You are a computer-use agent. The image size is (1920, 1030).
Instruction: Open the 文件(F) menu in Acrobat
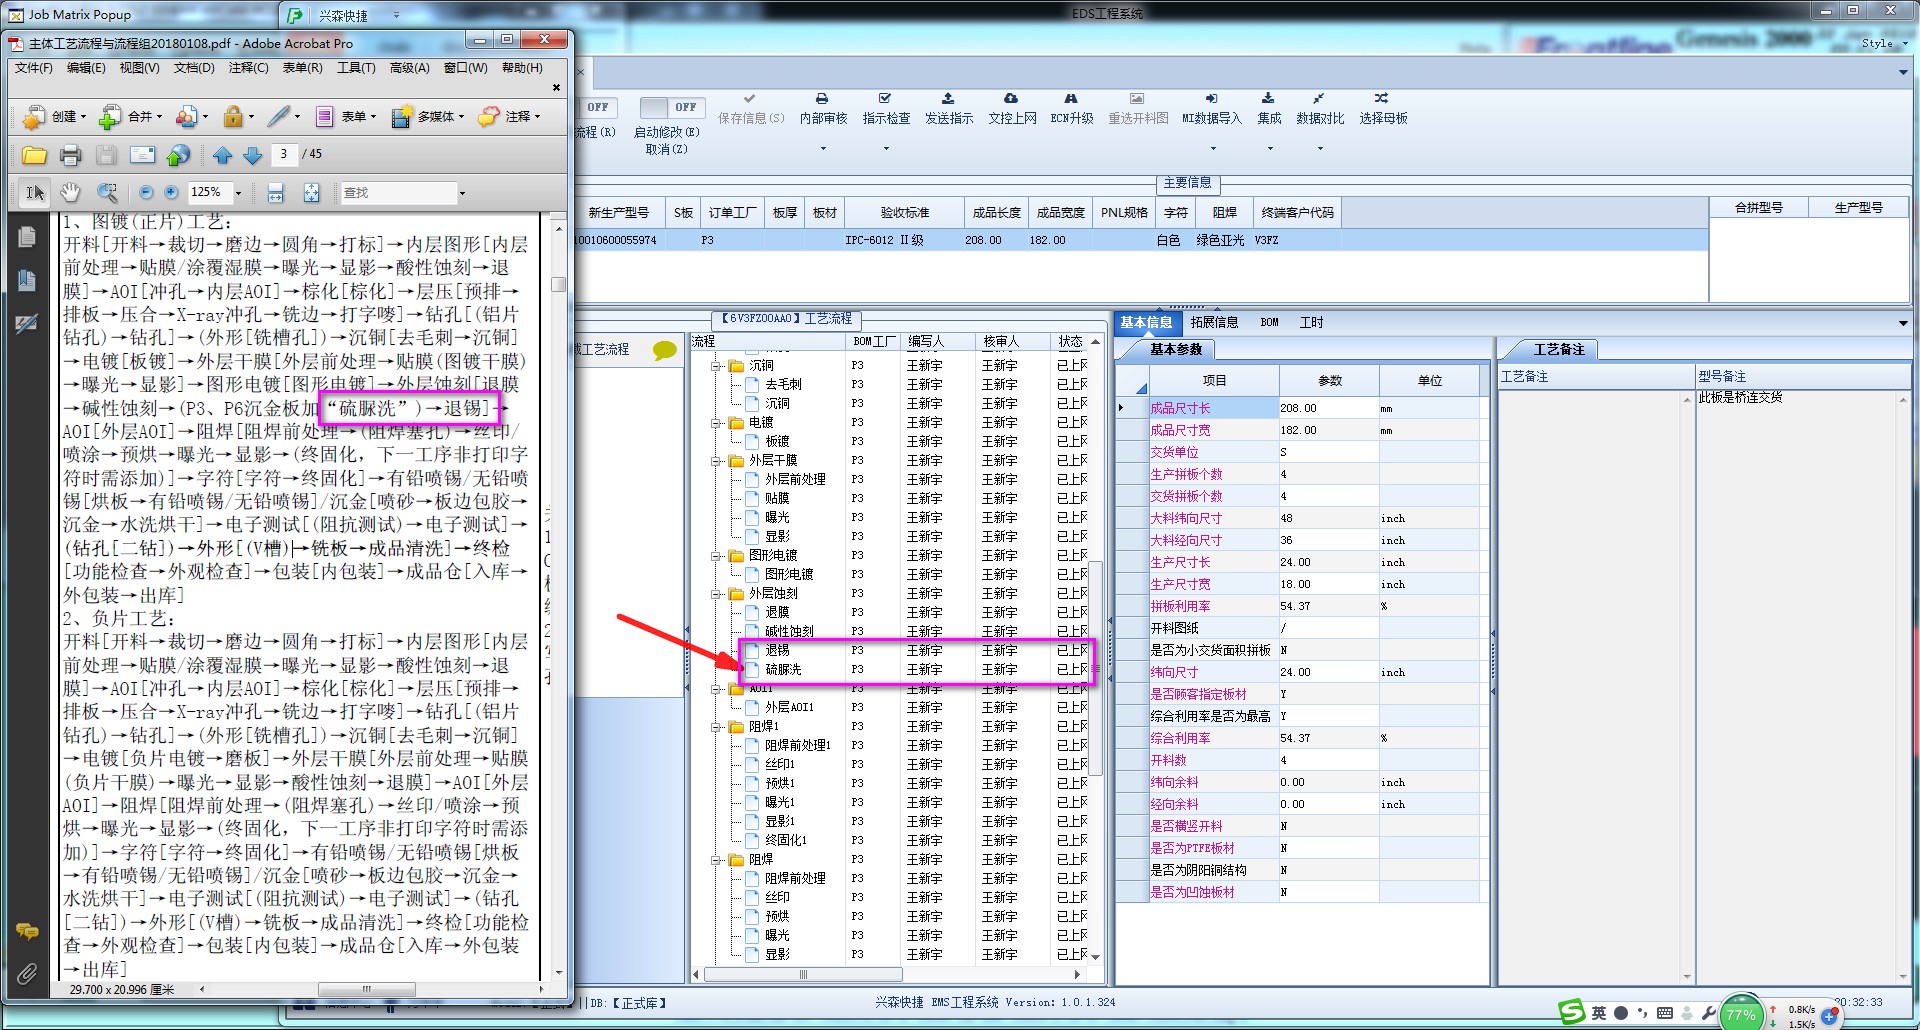[33, 68]
